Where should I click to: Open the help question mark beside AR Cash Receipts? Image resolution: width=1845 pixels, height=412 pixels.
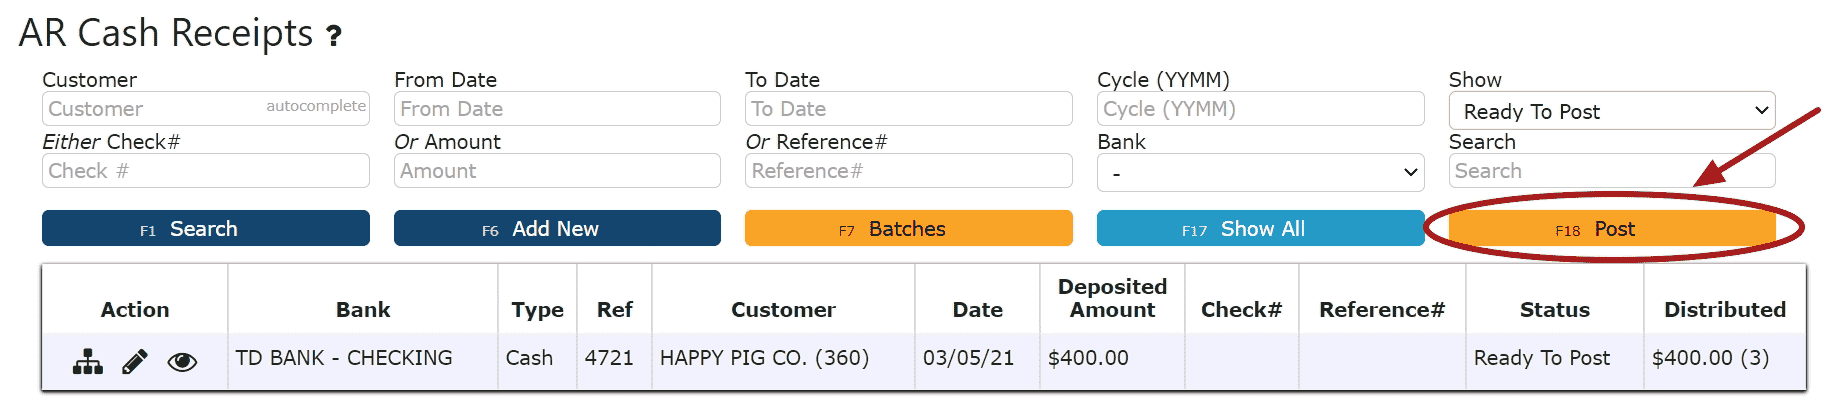[x=335, y=37]
